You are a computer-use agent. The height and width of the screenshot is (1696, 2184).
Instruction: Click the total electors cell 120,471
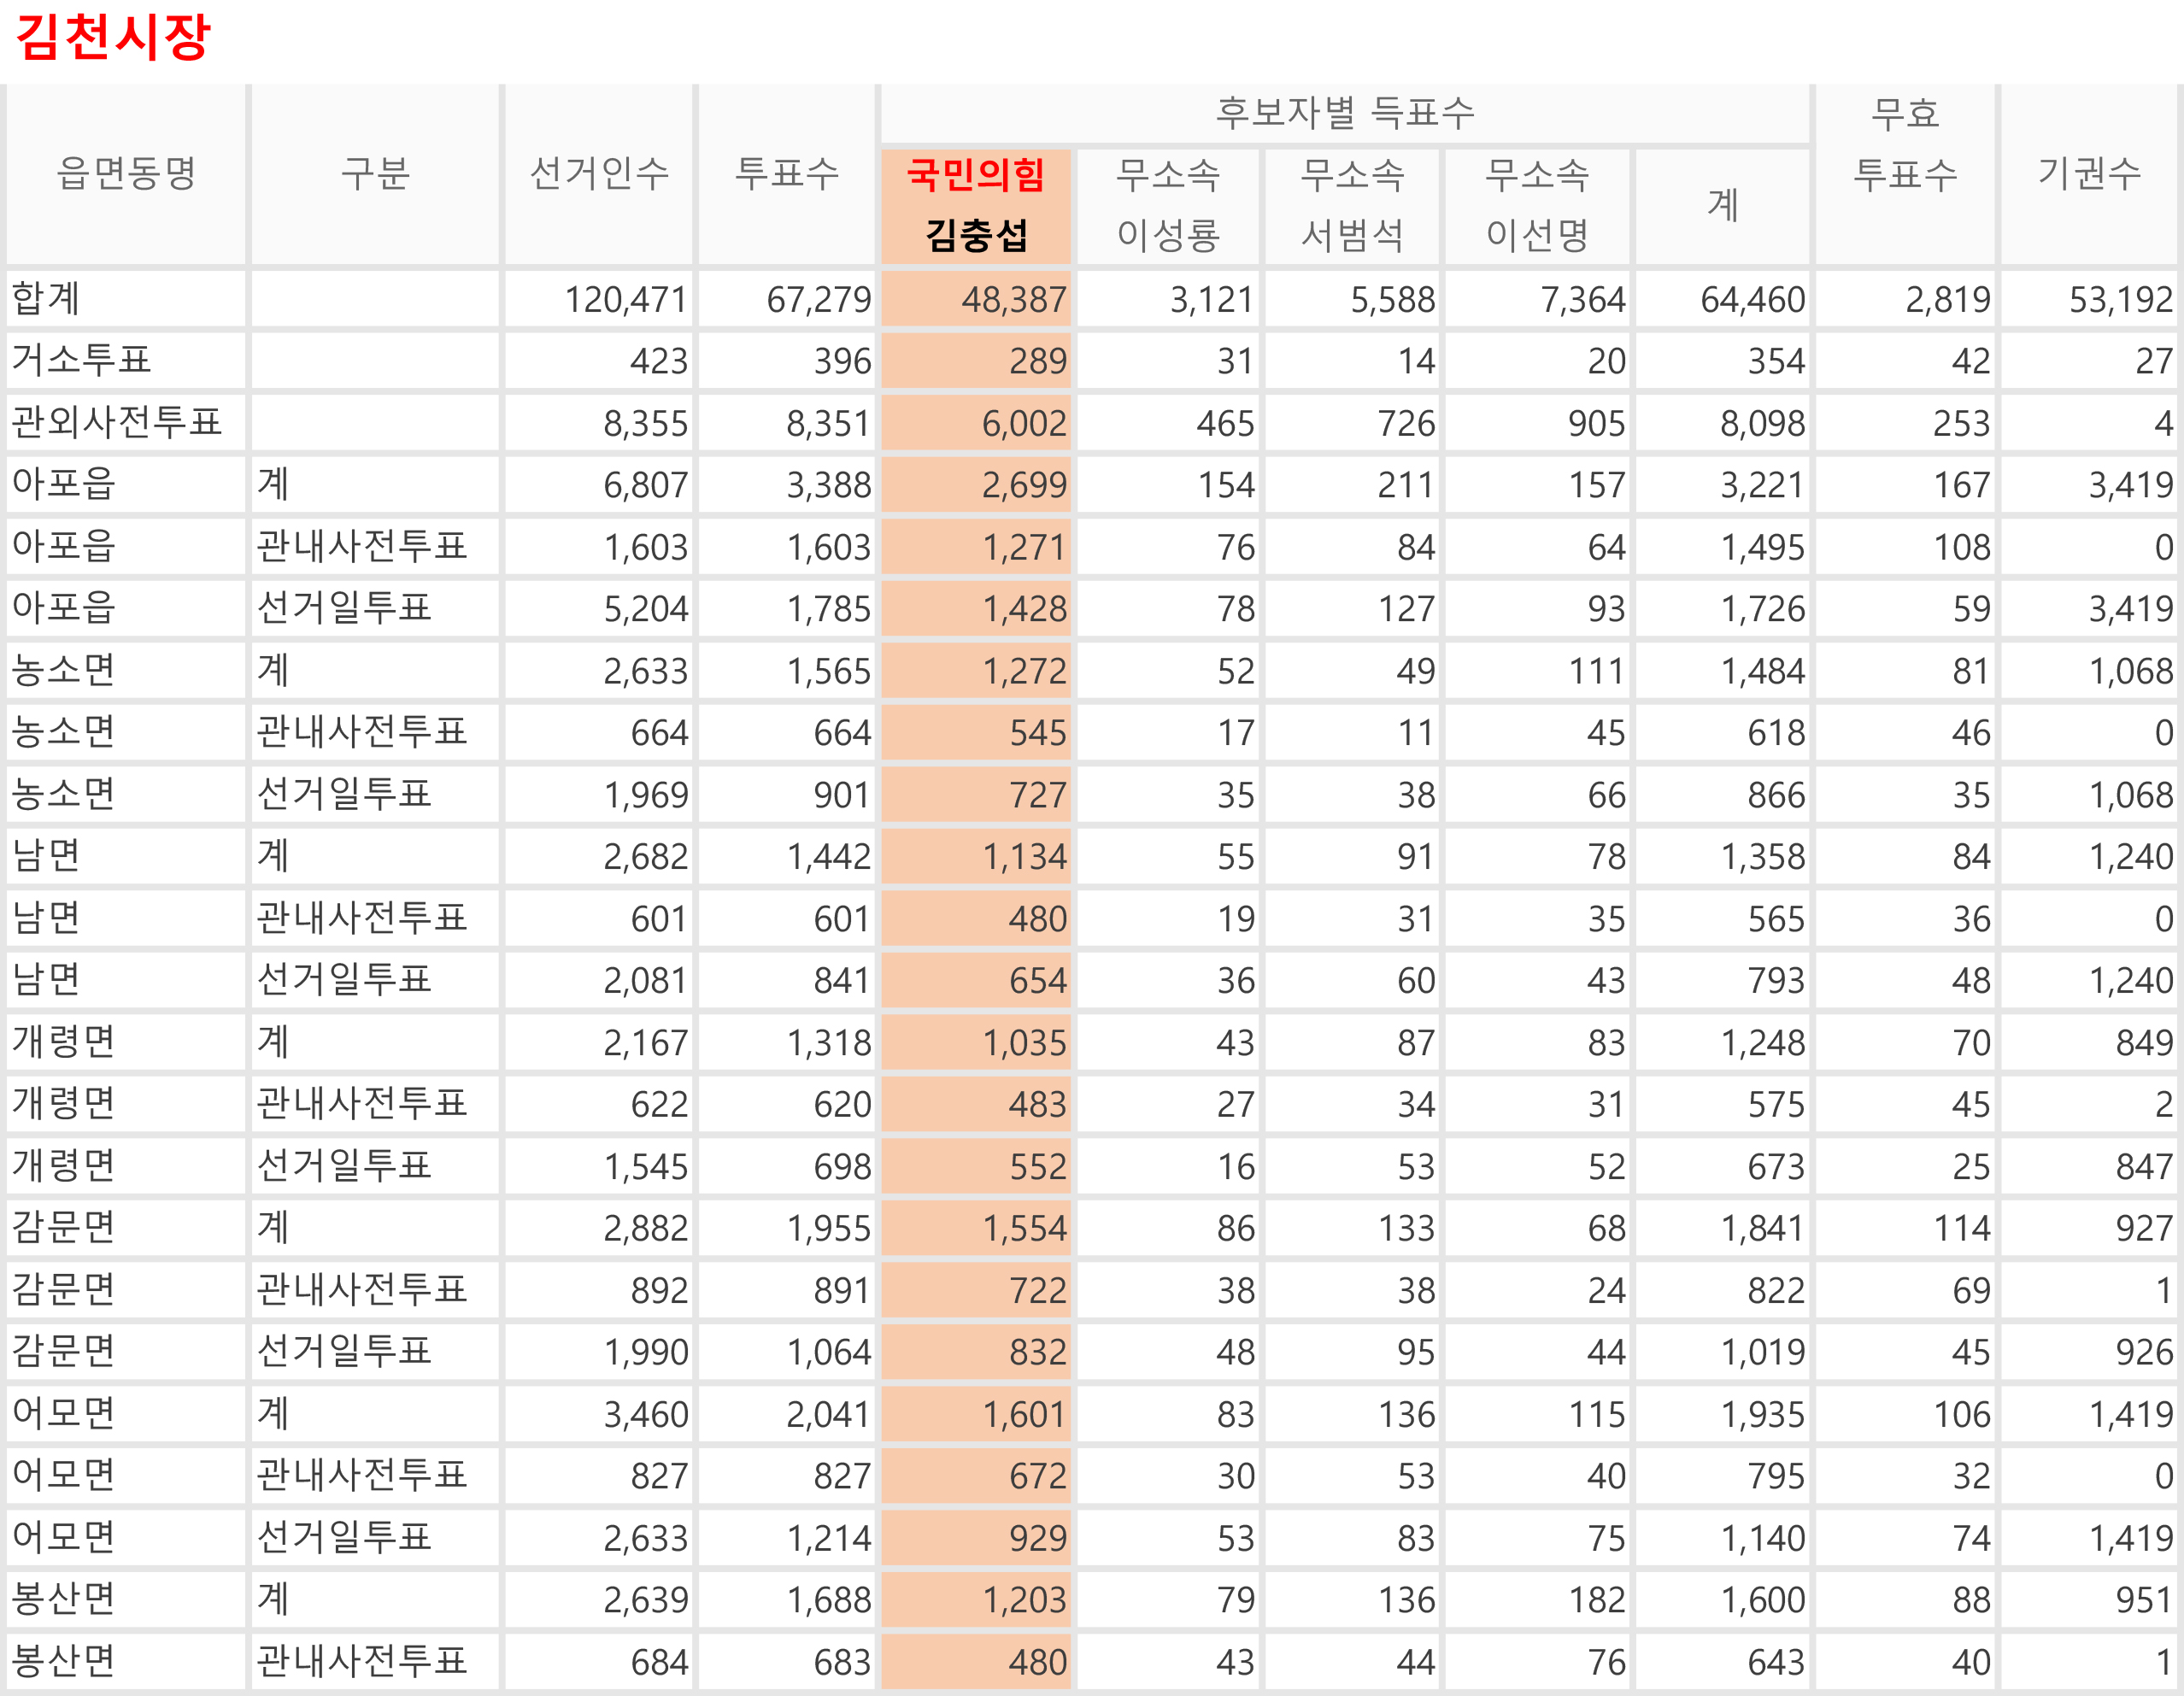[625, 299]
